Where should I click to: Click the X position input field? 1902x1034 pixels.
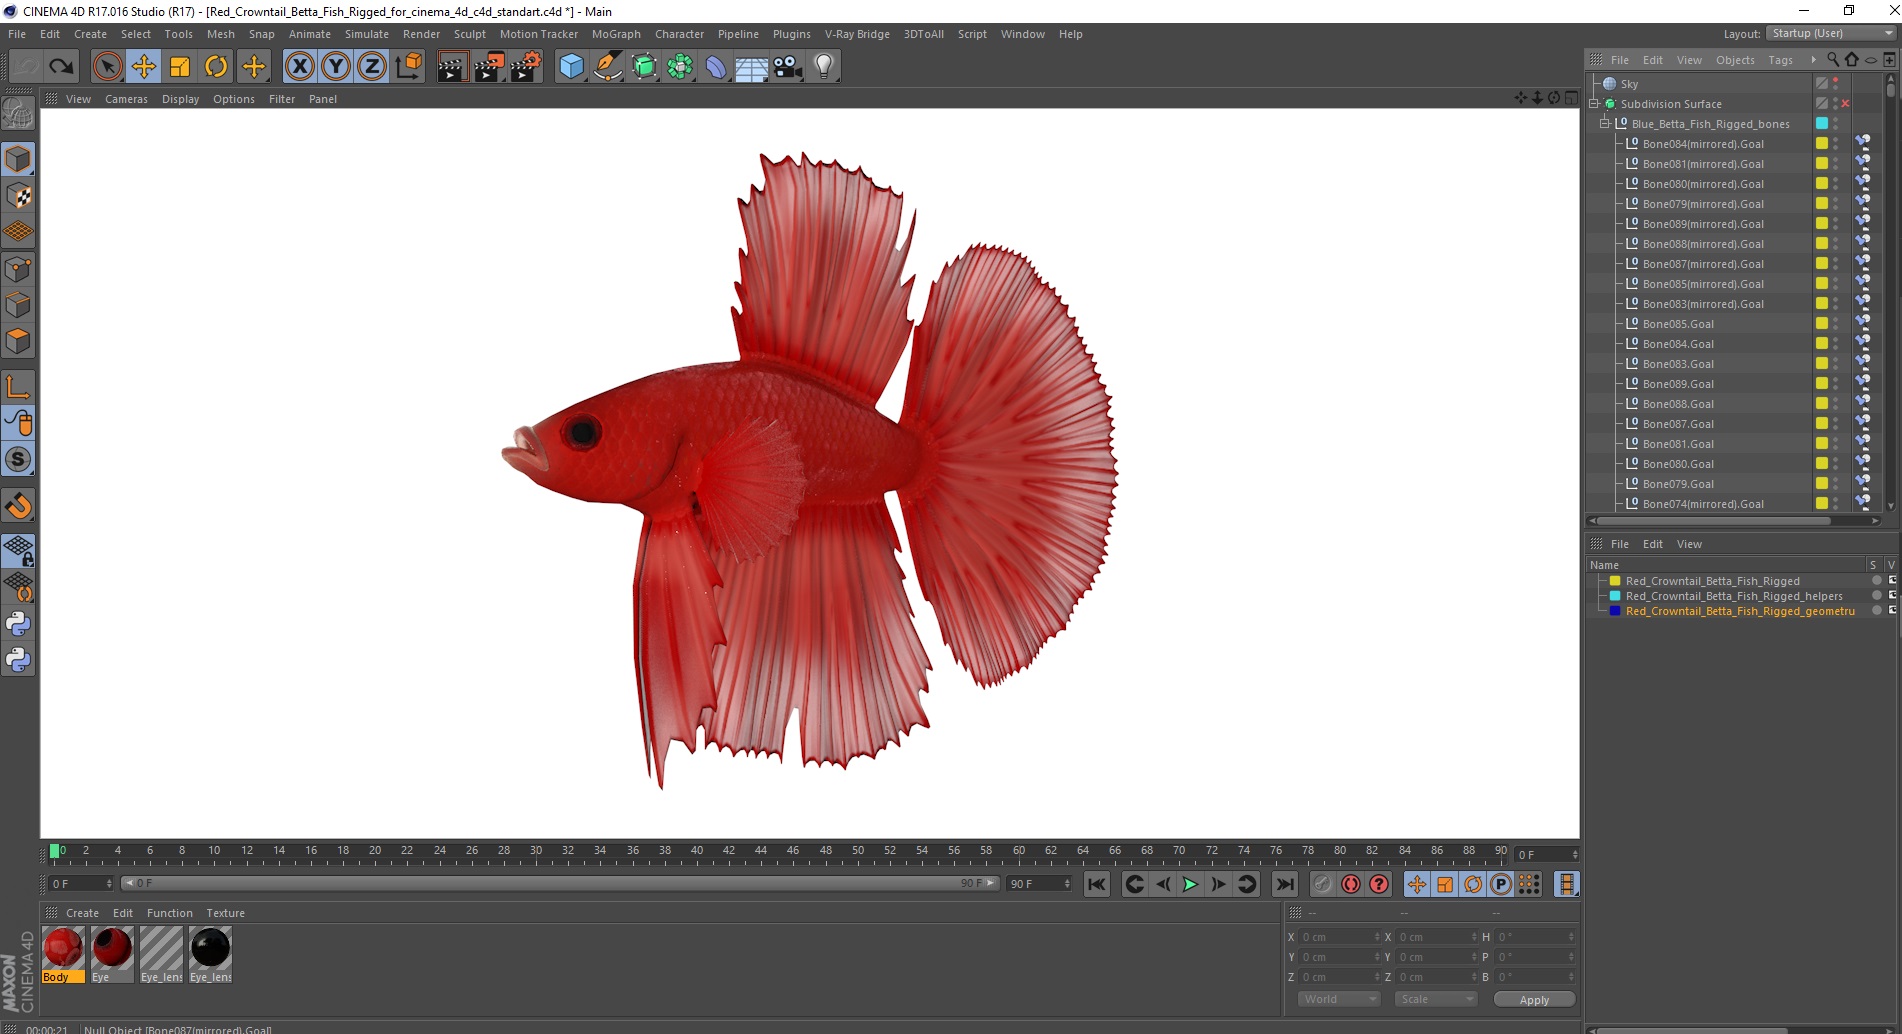click(1340, 937)
